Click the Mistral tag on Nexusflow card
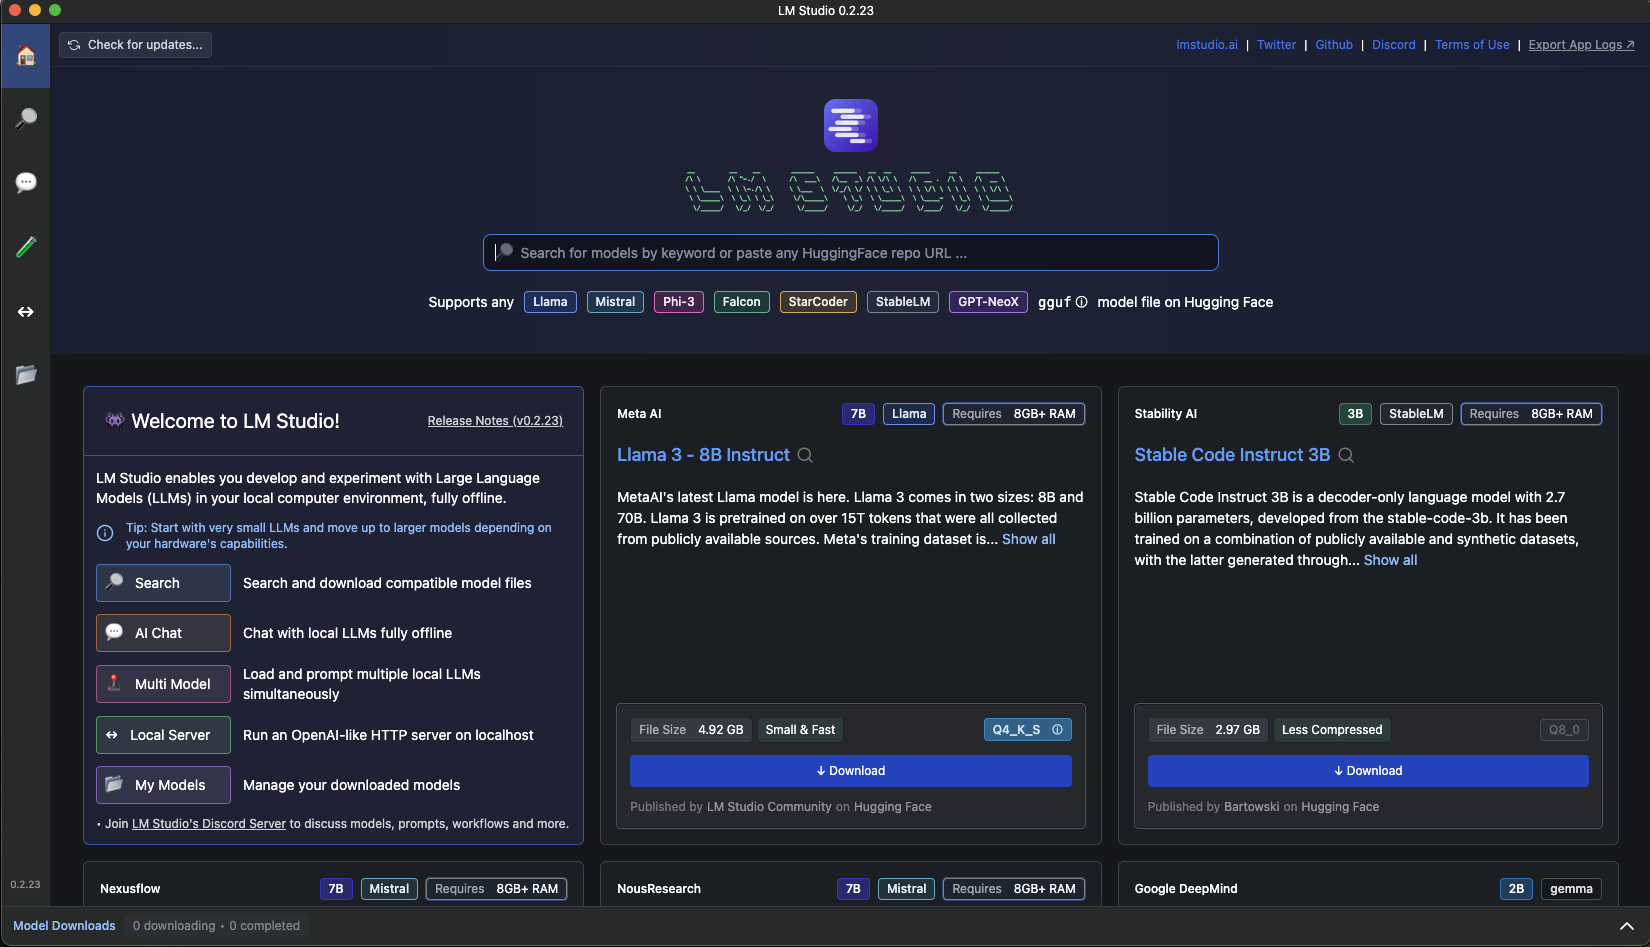The width and height of the screenshot is (1650, 947). click(389, 889)
